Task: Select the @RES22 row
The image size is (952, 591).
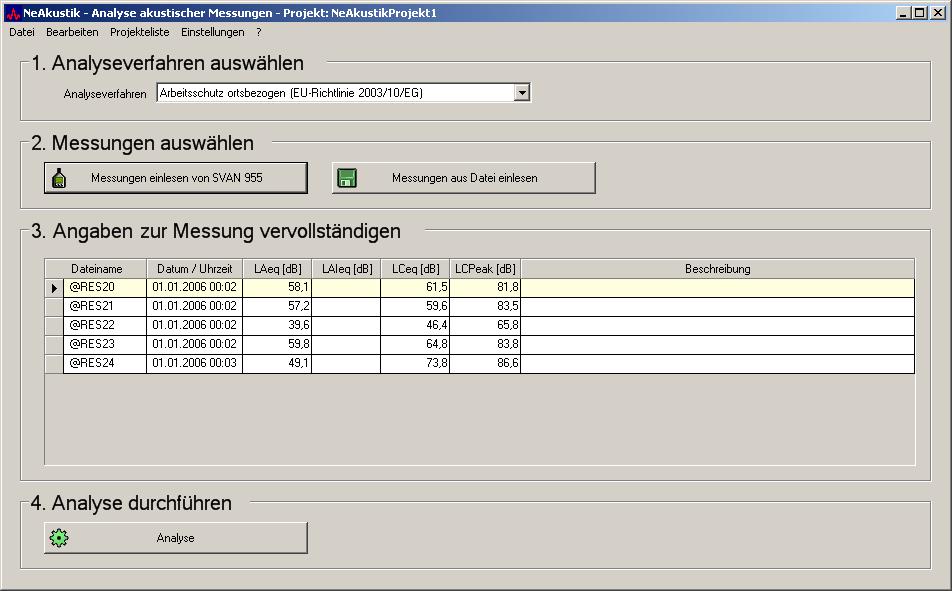Action: pos(104,325)
